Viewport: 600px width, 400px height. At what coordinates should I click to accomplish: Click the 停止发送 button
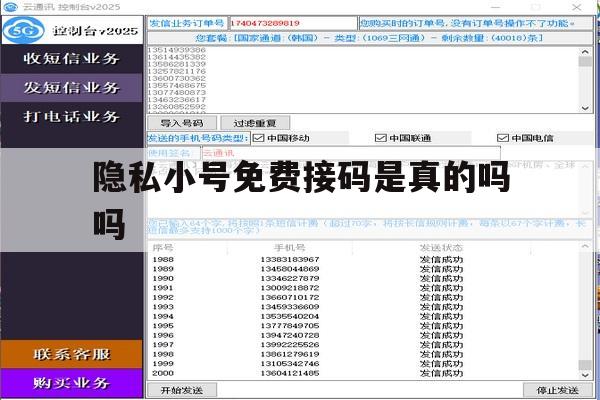pyautogui.click(x=557, y=390)
